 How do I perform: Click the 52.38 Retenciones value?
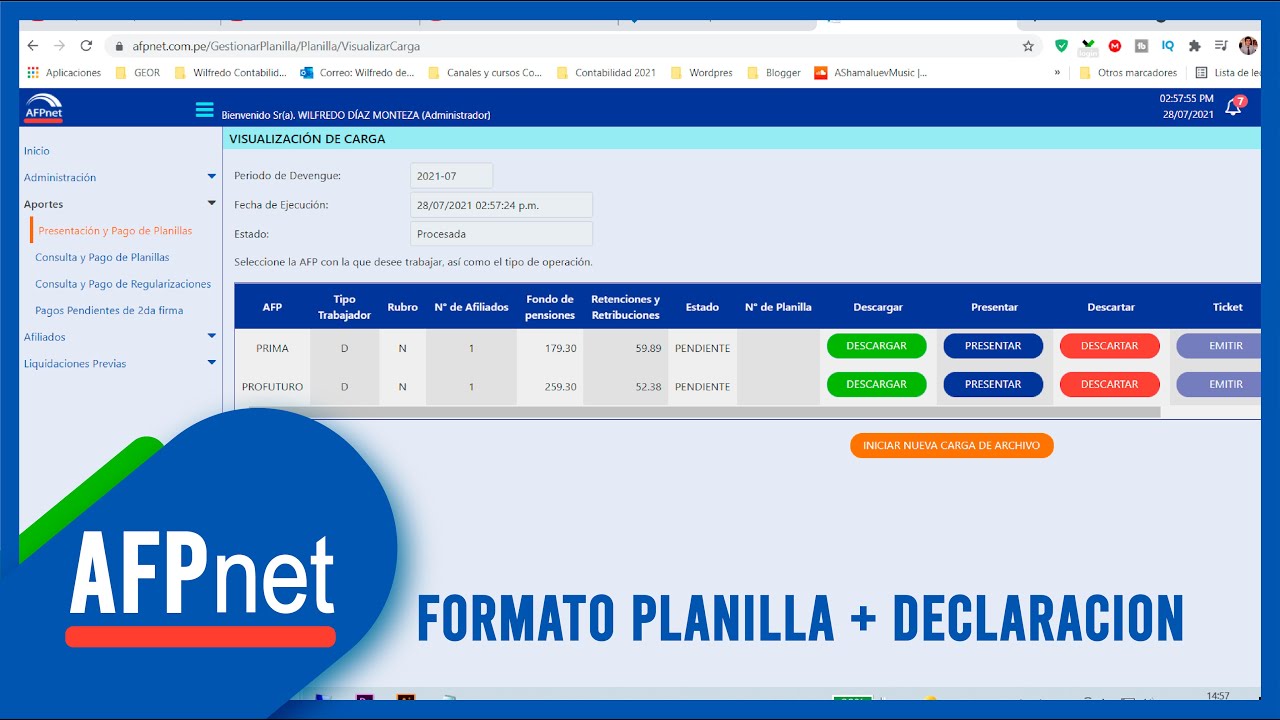pos(648,387)
